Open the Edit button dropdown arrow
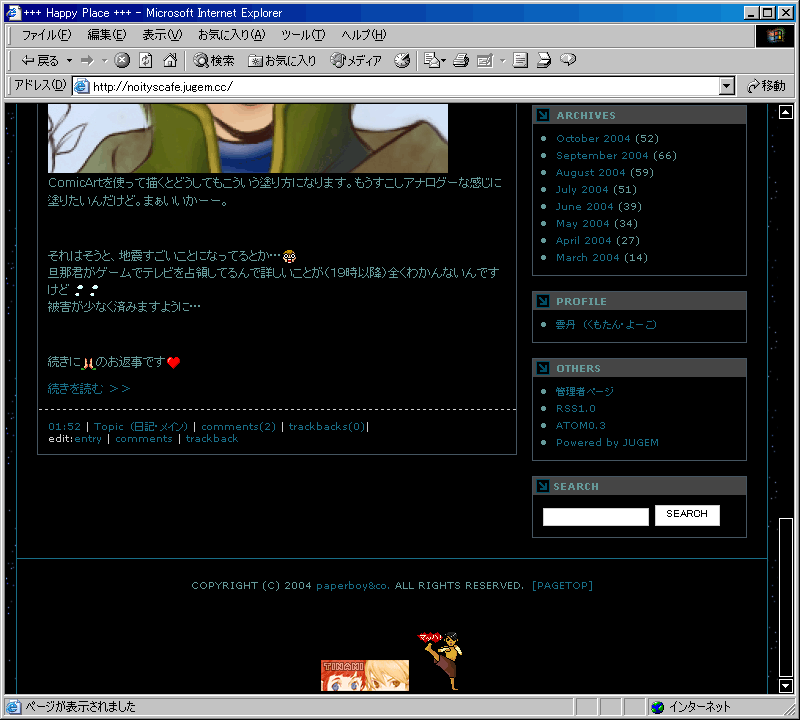800x720 pixels. point(503,61)
